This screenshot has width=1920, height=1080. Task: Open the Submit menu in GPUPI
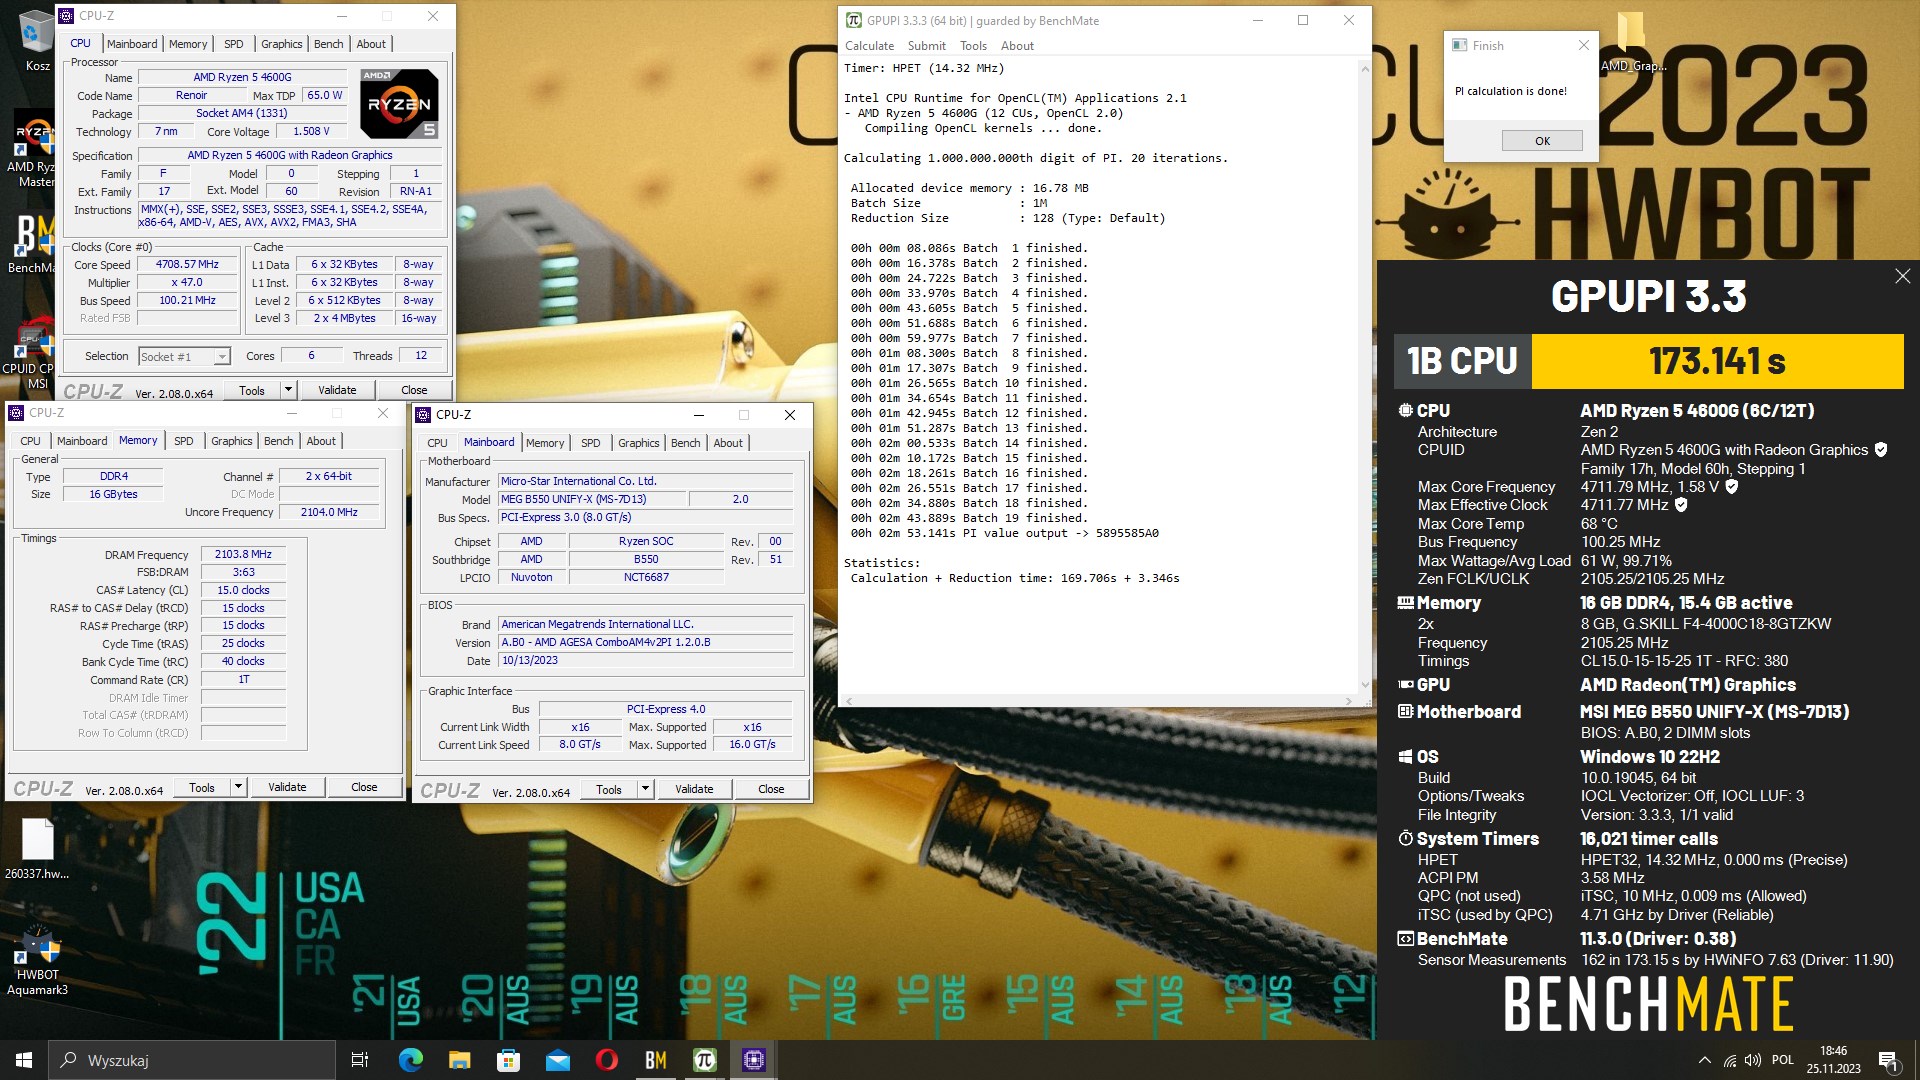pyautogui.click(x=926, y=46)
